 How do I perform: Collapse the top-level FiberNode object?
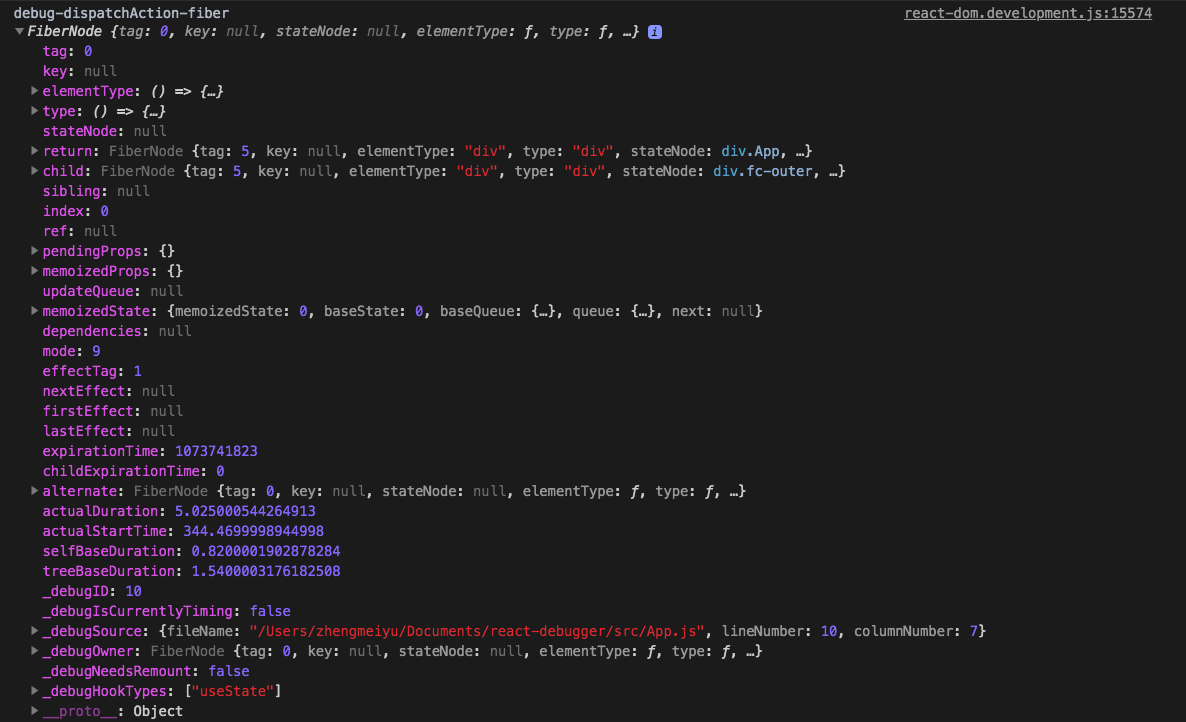pyautogui.click(x=19, y=32)
